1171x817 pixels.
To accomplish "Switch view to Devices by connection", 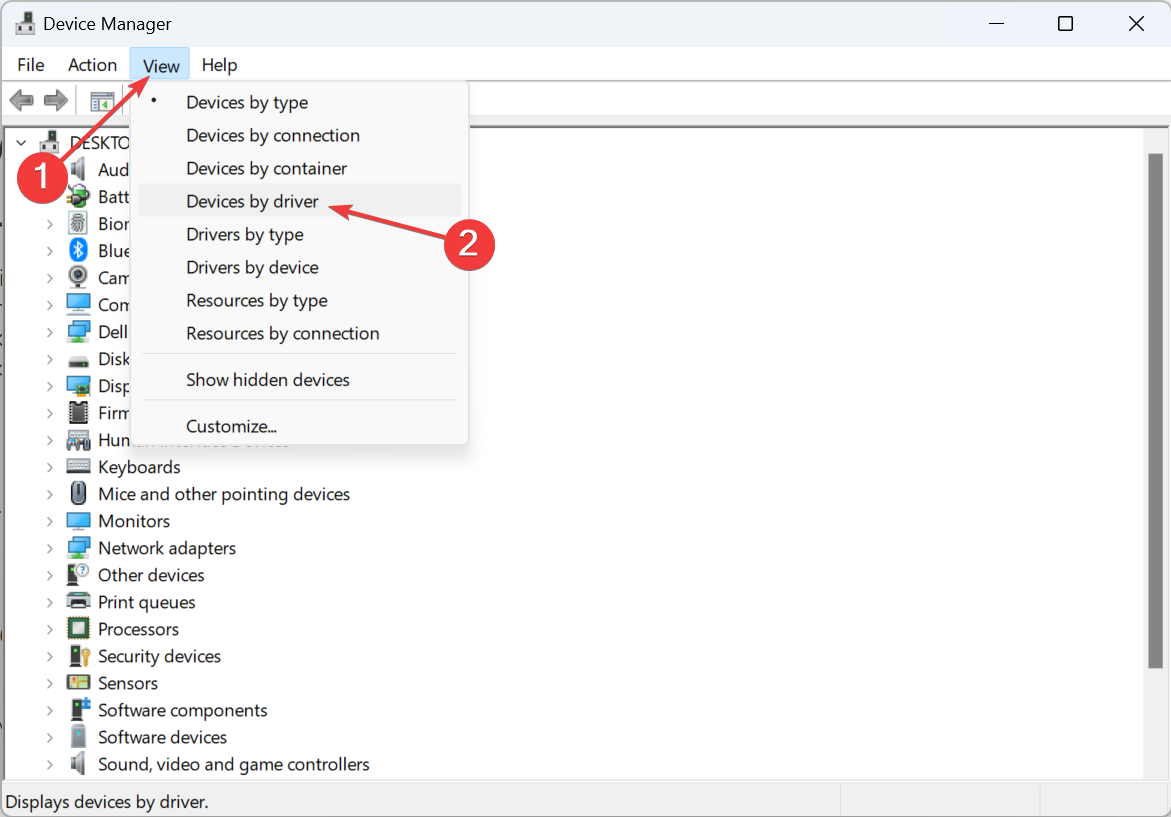I will tap(273, 135).
